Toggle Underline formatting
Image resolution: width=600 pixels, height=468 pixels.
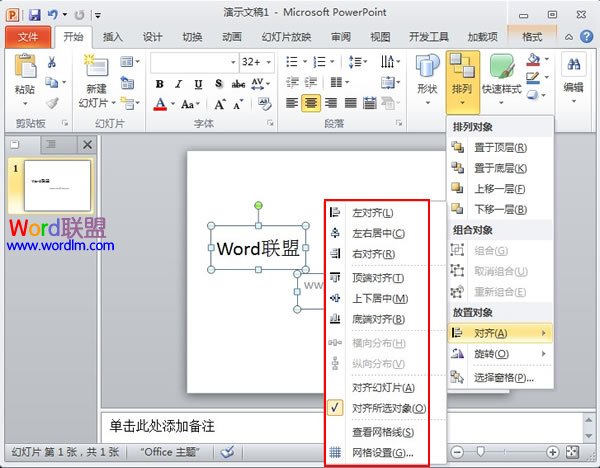tap(198, 84)
